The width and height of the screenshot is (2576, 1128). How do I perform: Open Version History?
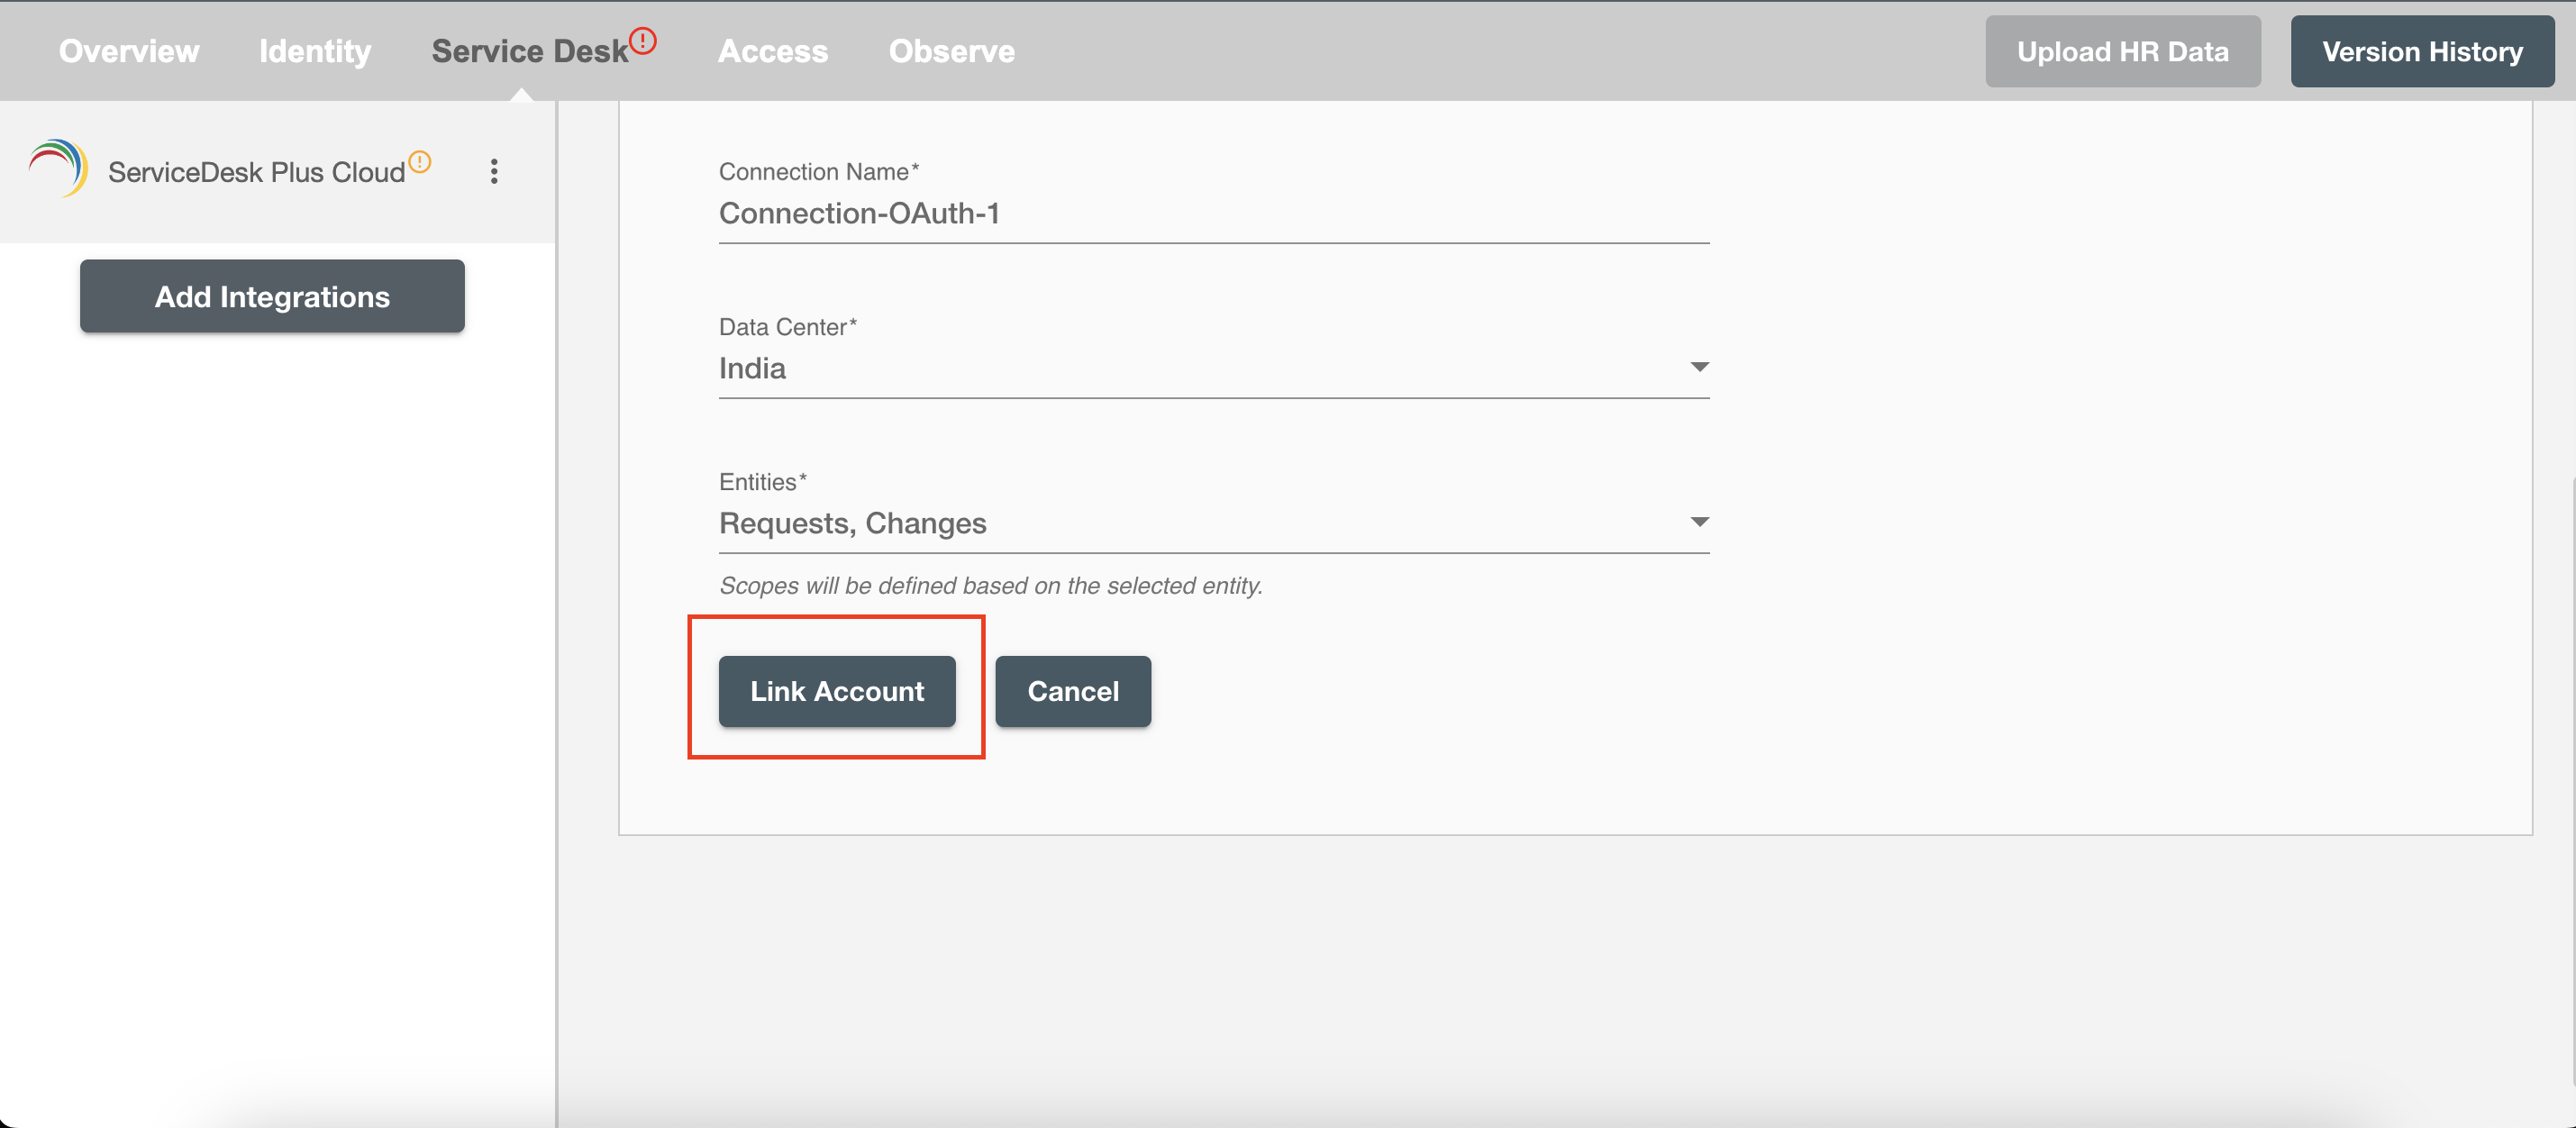[2422, 51]
